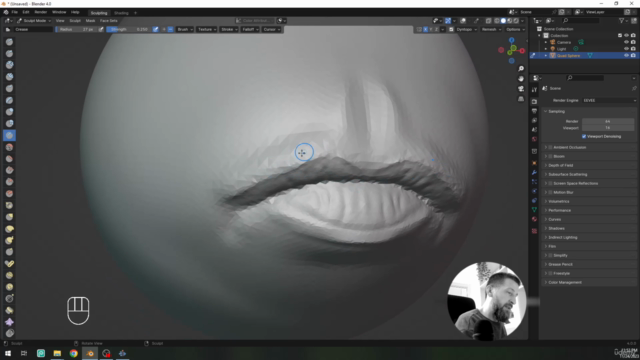The image size is (640, 360).
Task: Toggle camera view gizmo in viewport
Action: pos(521,89)
